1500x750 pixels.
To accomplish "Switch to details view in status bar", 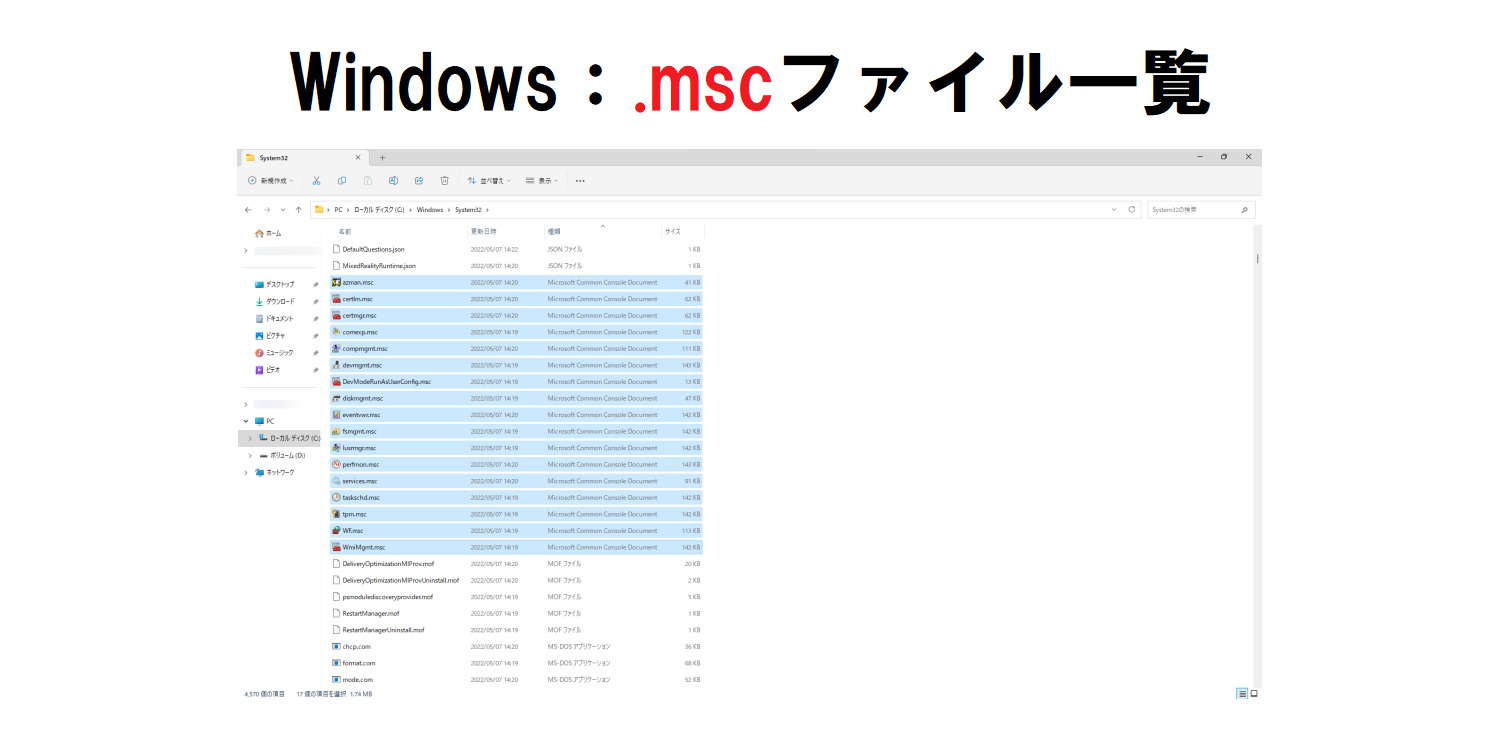I will 1242,693.
